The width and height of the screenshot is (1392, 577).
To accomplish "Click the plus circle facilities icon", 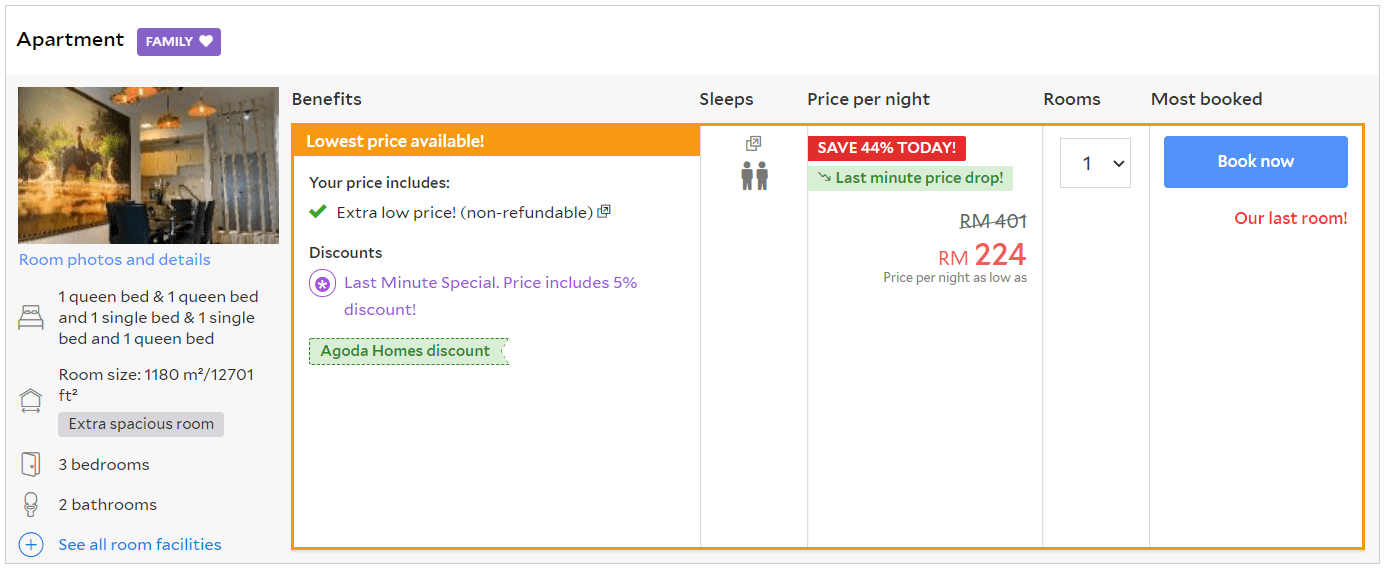I will click(31, 545).
